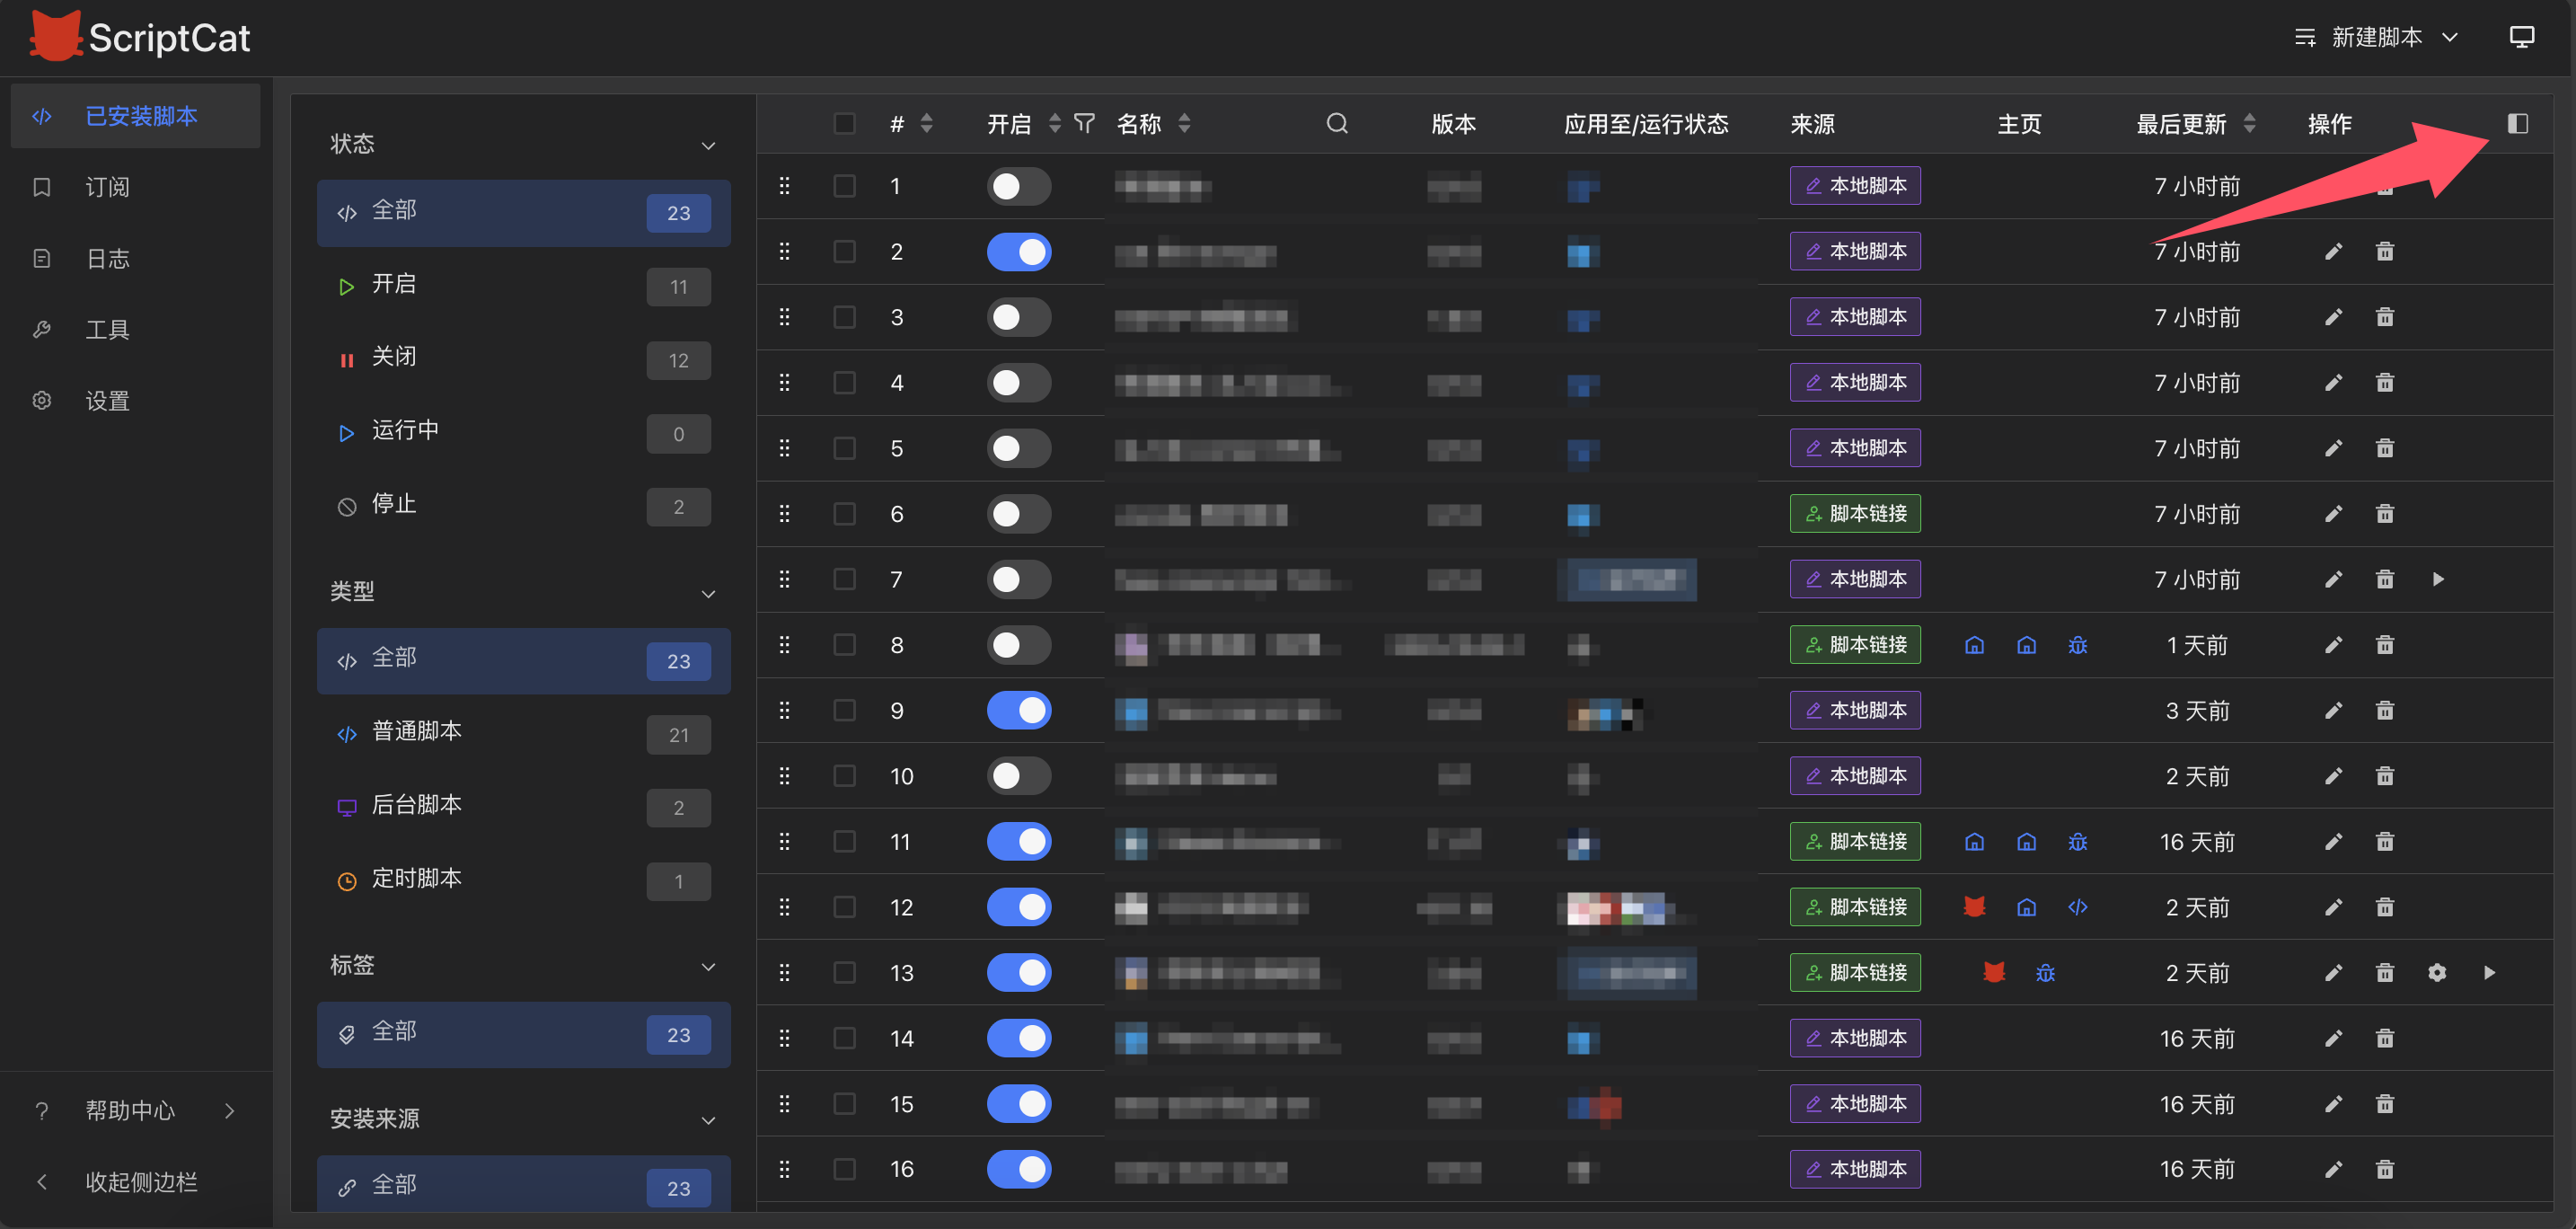Open the 新建脚本 dropdown menu

click(x=2376, y=37)
